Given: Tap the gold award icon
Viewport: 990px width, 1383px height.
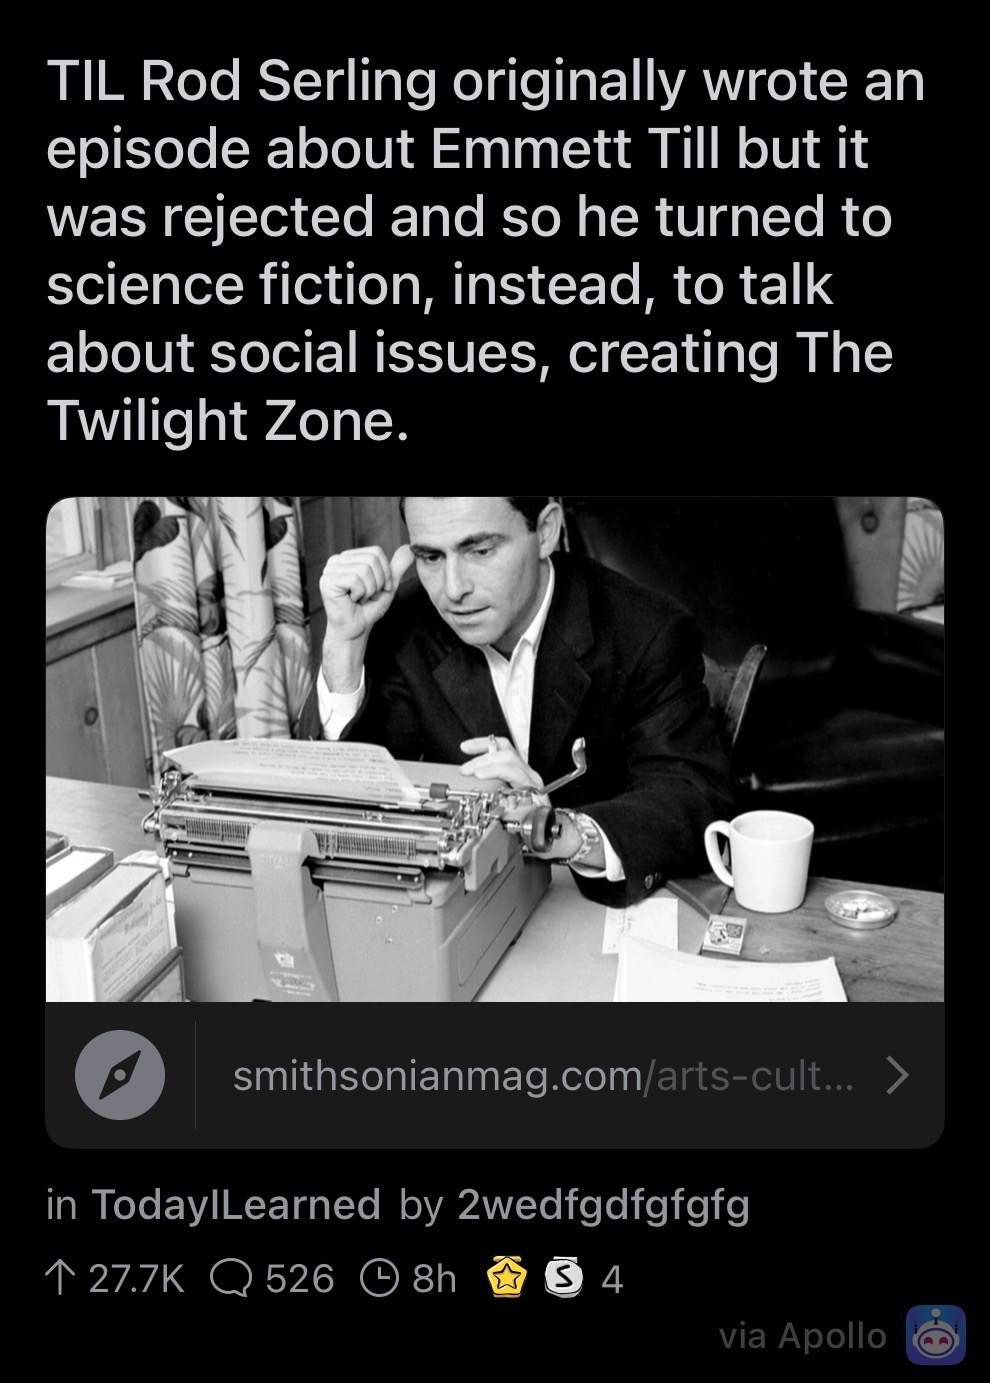Looking at the screenshot, I should click(x=507, y=1278).
